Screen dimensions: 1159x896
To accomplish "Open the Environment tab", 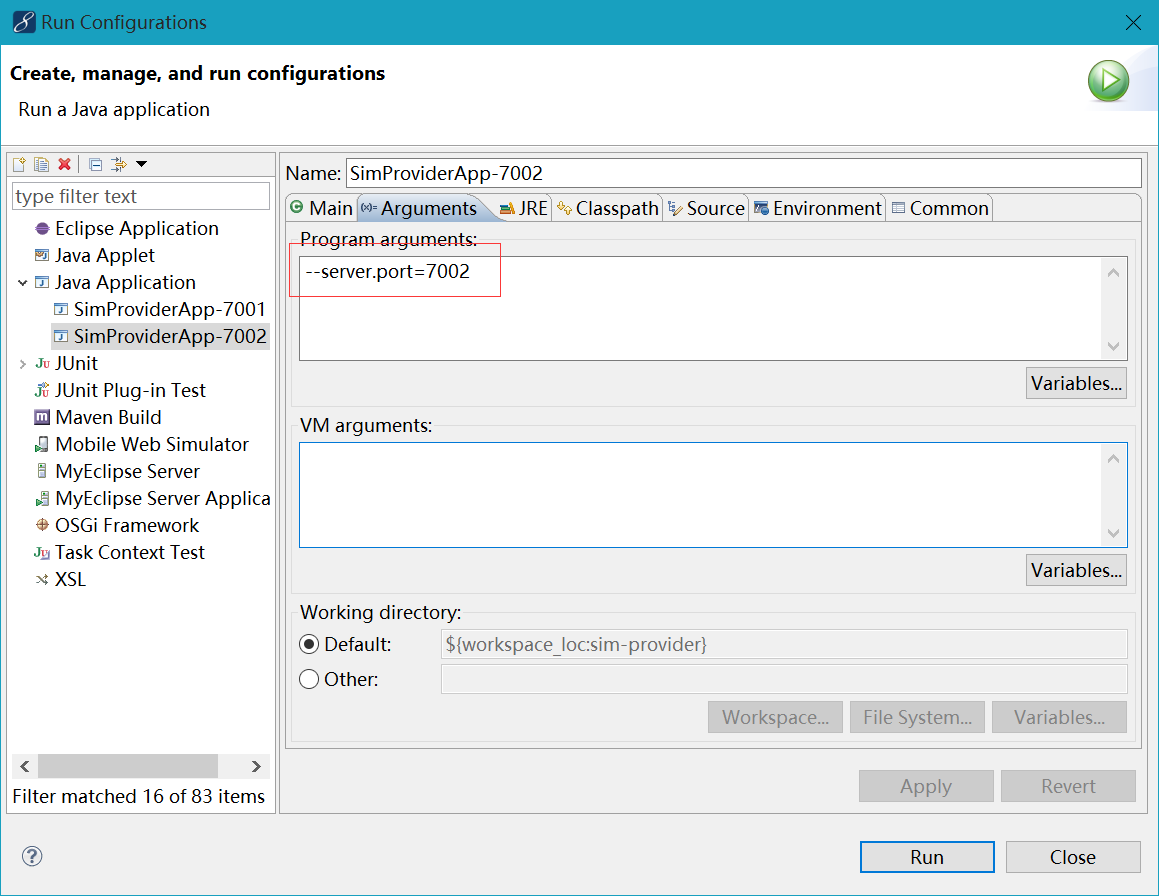I will (x=817, y=208).
